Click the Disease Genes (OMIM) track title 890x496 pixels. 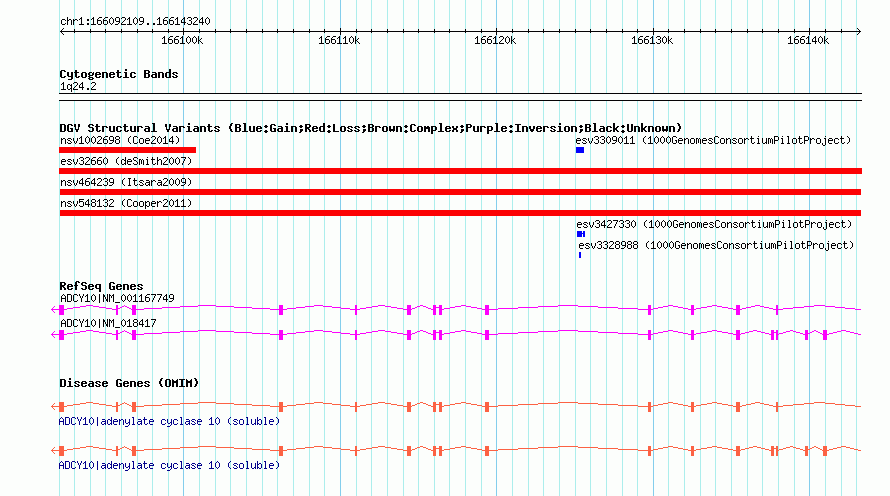129,384
